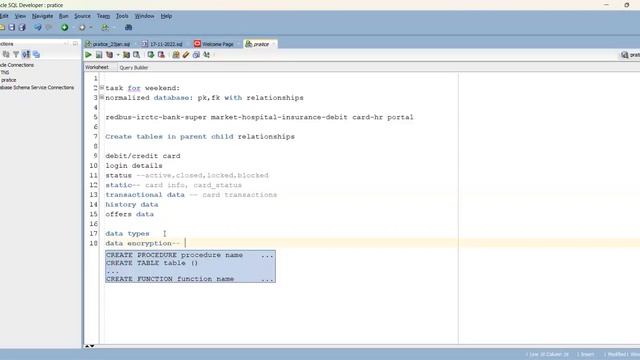Open the SQL History icon

pyautogui.click(x=207, y=55)
